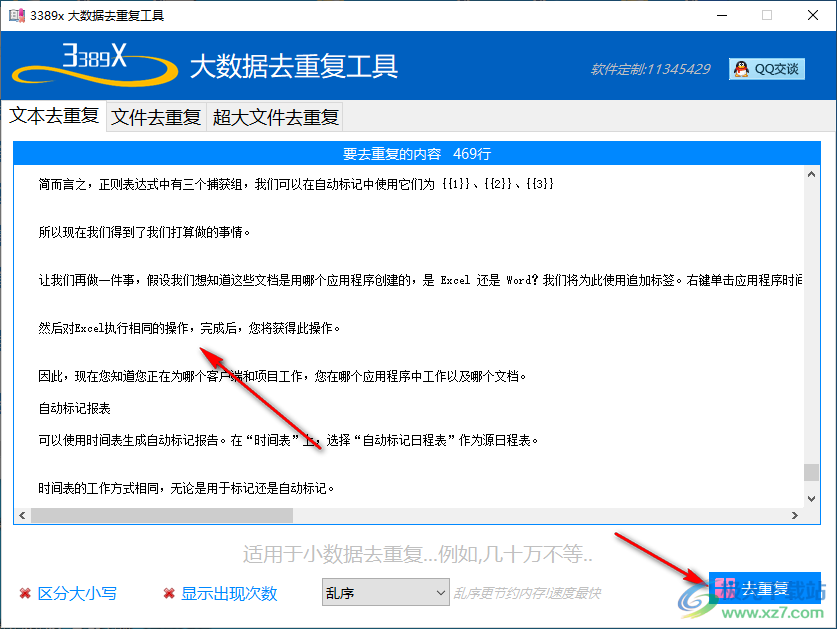Click the 去重复 button
Viewport: 837px width, 629px height.
(764, 588)
